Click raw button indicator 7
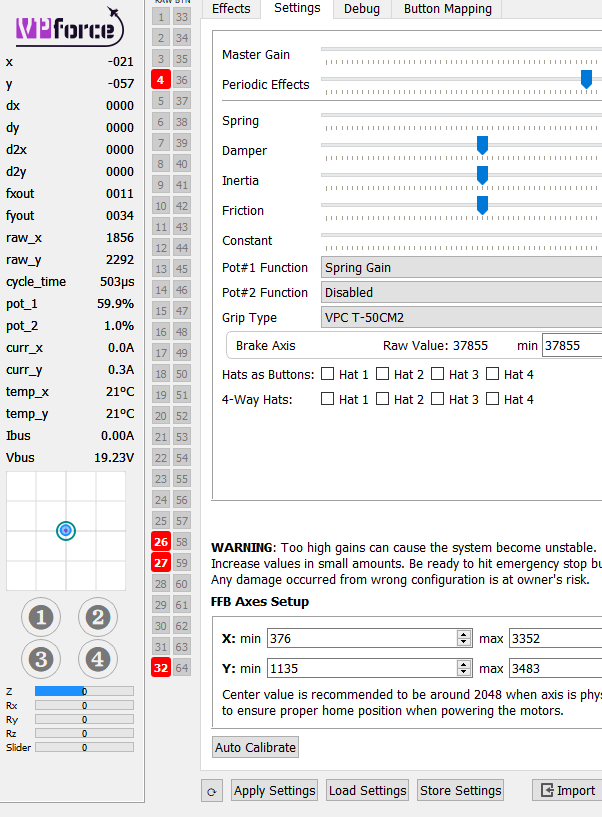602x817 pixels. [x=161, y=143]
